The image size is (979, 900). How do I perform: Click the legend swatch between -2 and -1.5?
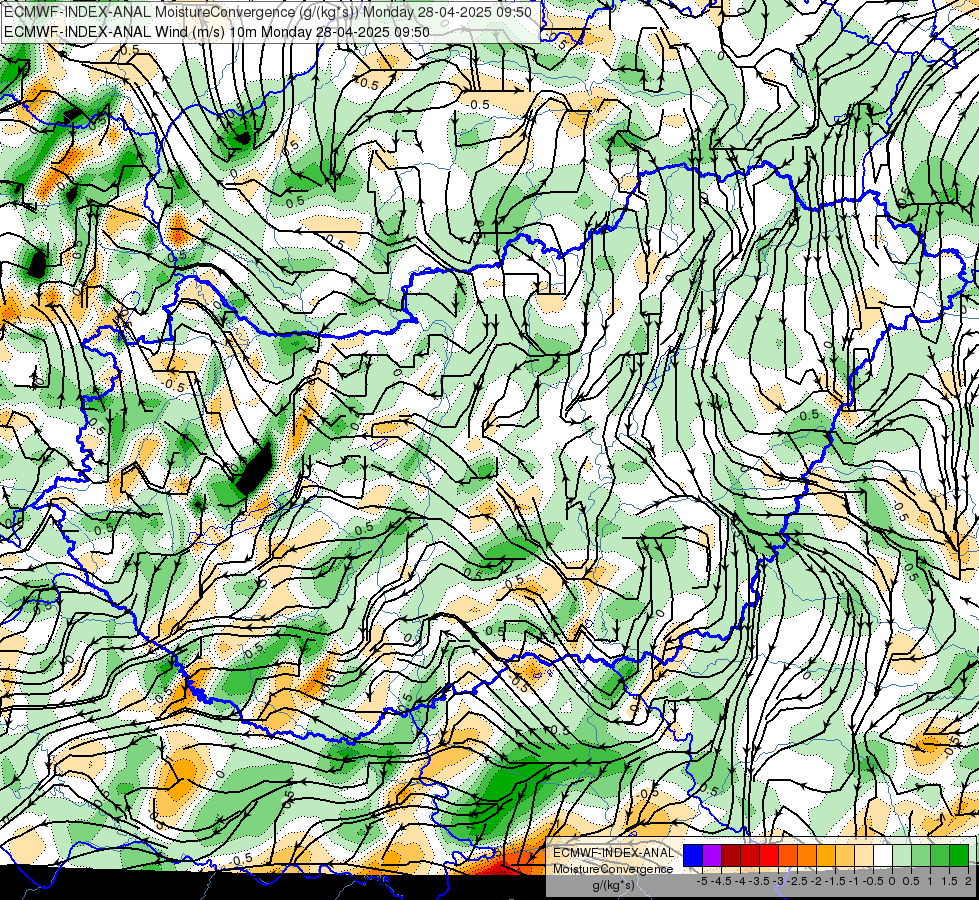click(x=826, y=856)
